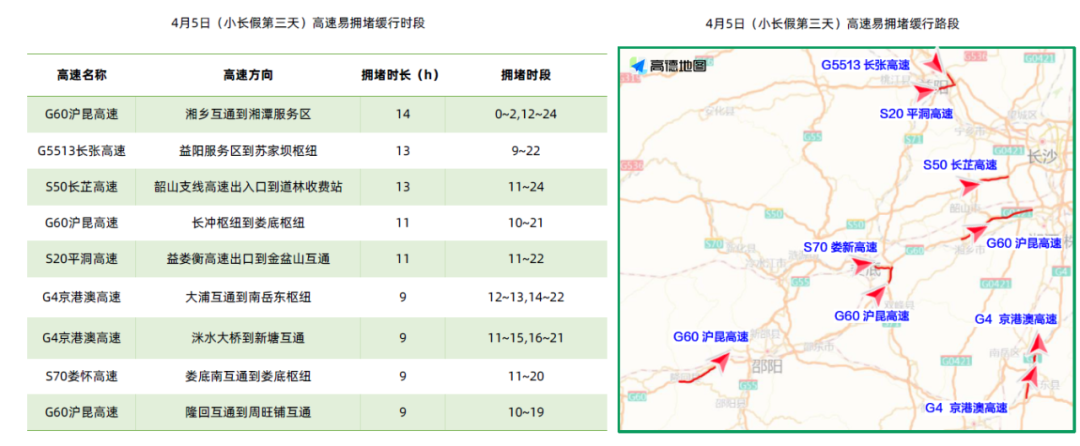This screenshot has width=1080, height=446.
Task: Click the S50 长芷高速 map label
Action: tap(959, 164)
